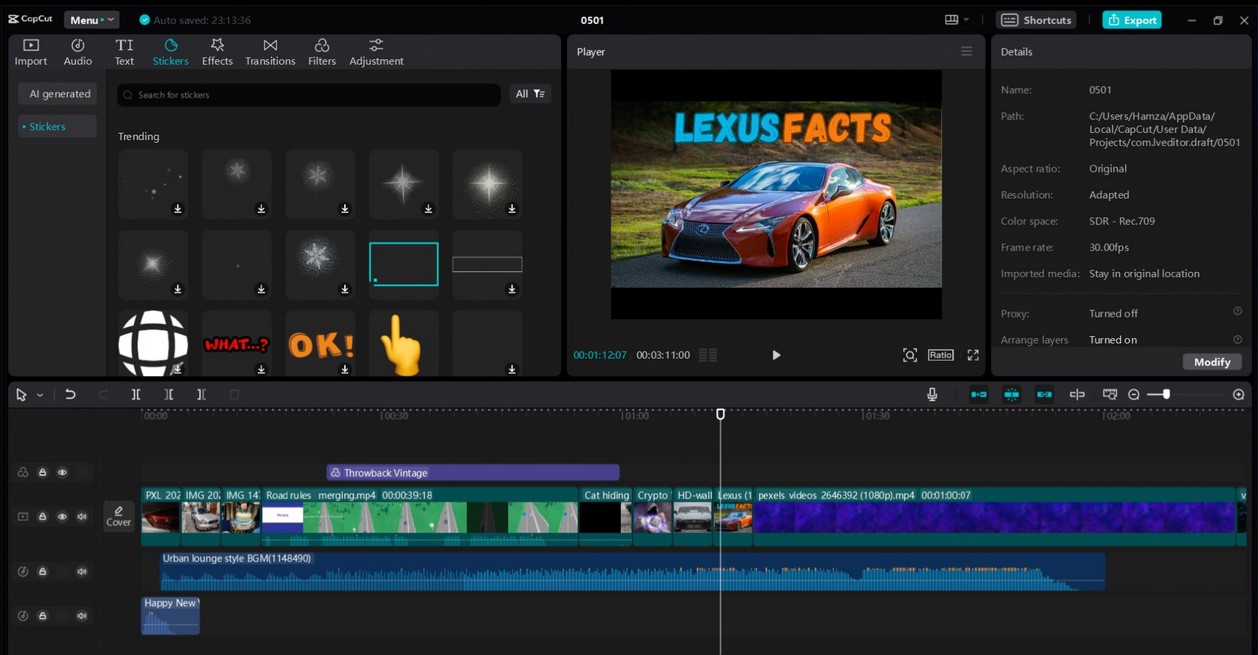This screenshot has height=655, width=1258.
Task: Open the Menu dropdown
Action: 91,20
